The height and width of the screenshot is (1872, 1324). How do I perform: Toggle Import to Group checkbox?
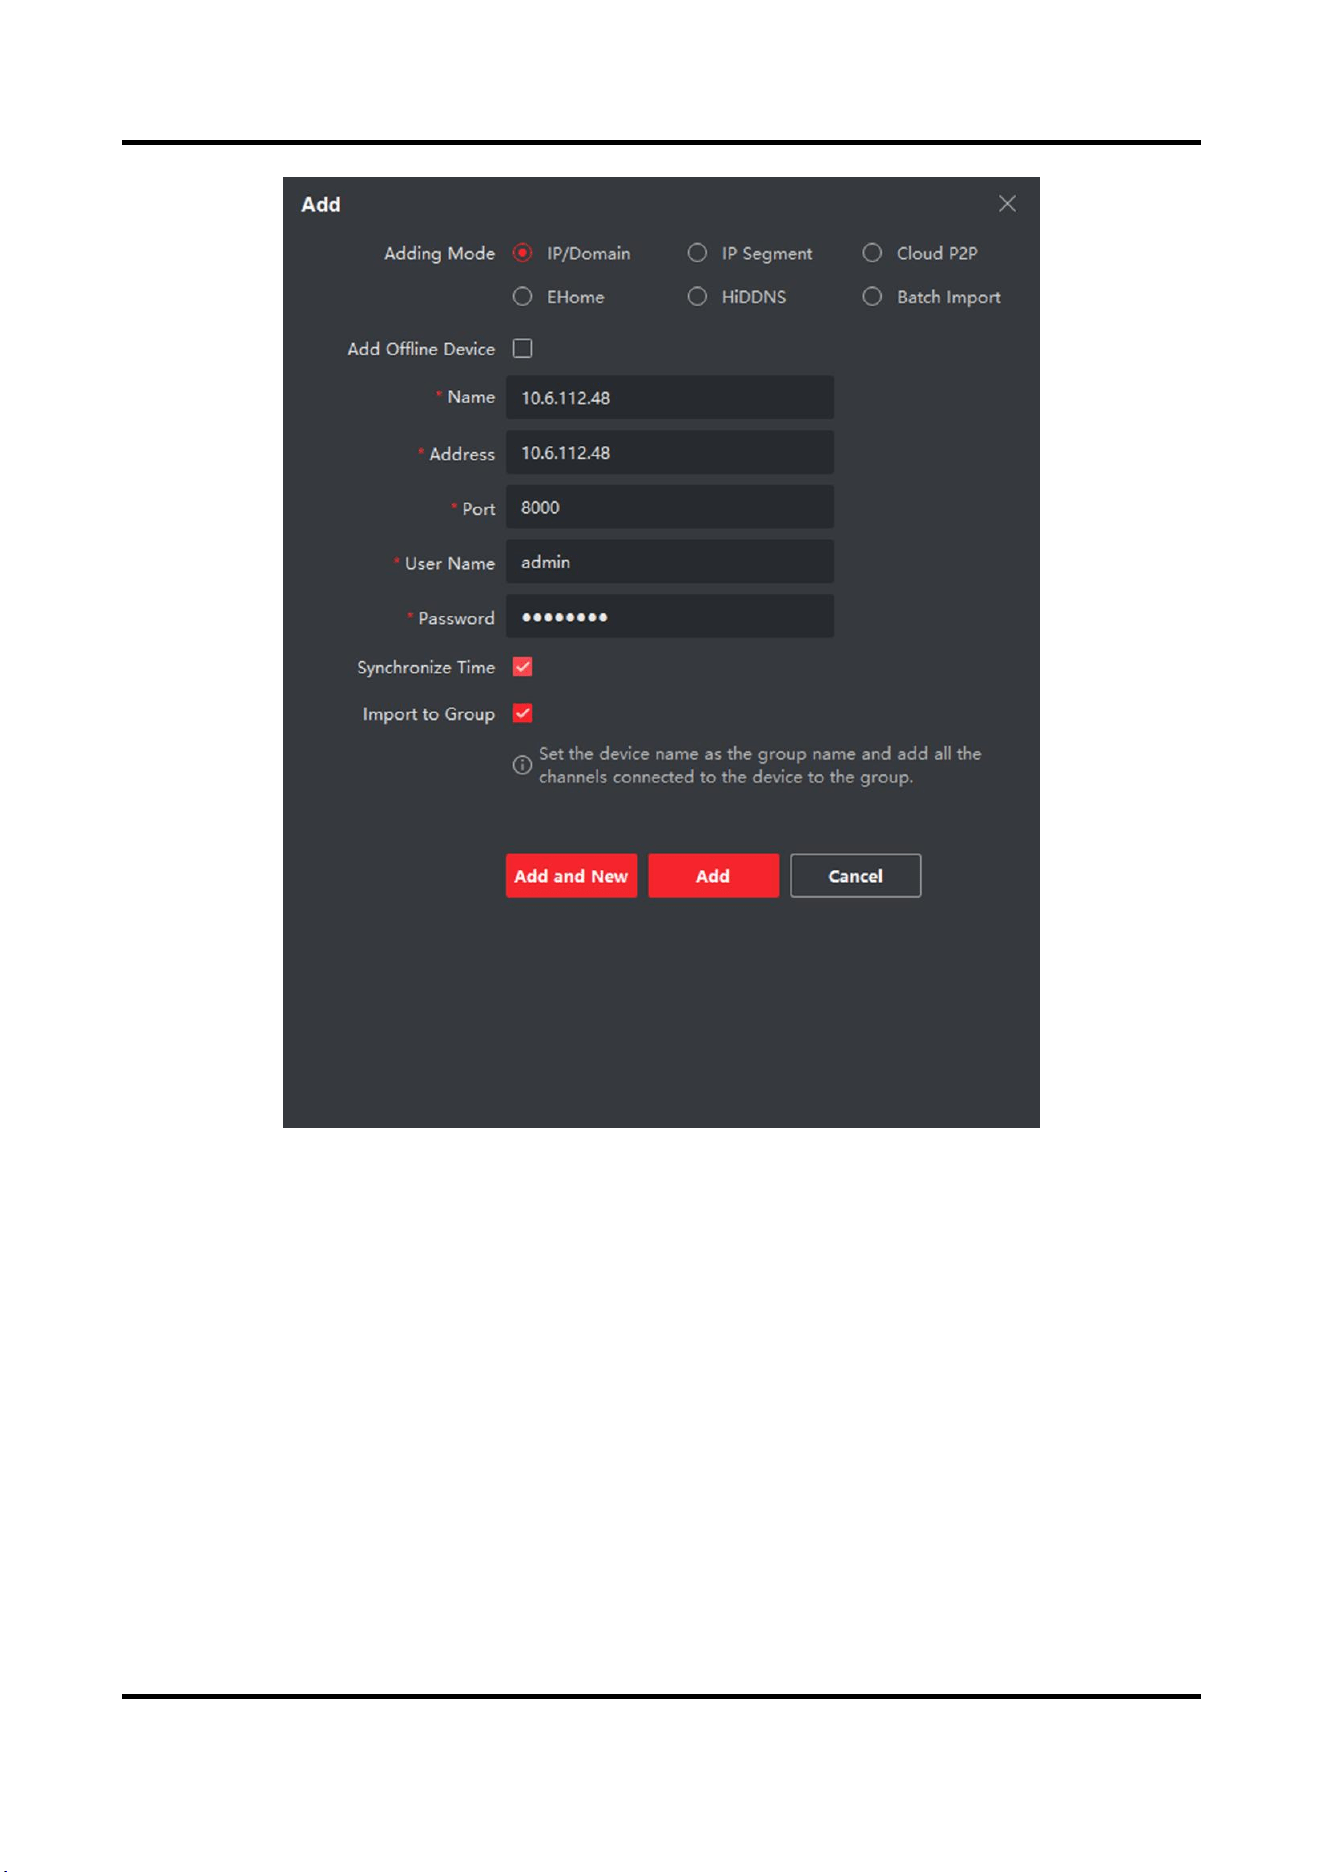coord(522,713)
